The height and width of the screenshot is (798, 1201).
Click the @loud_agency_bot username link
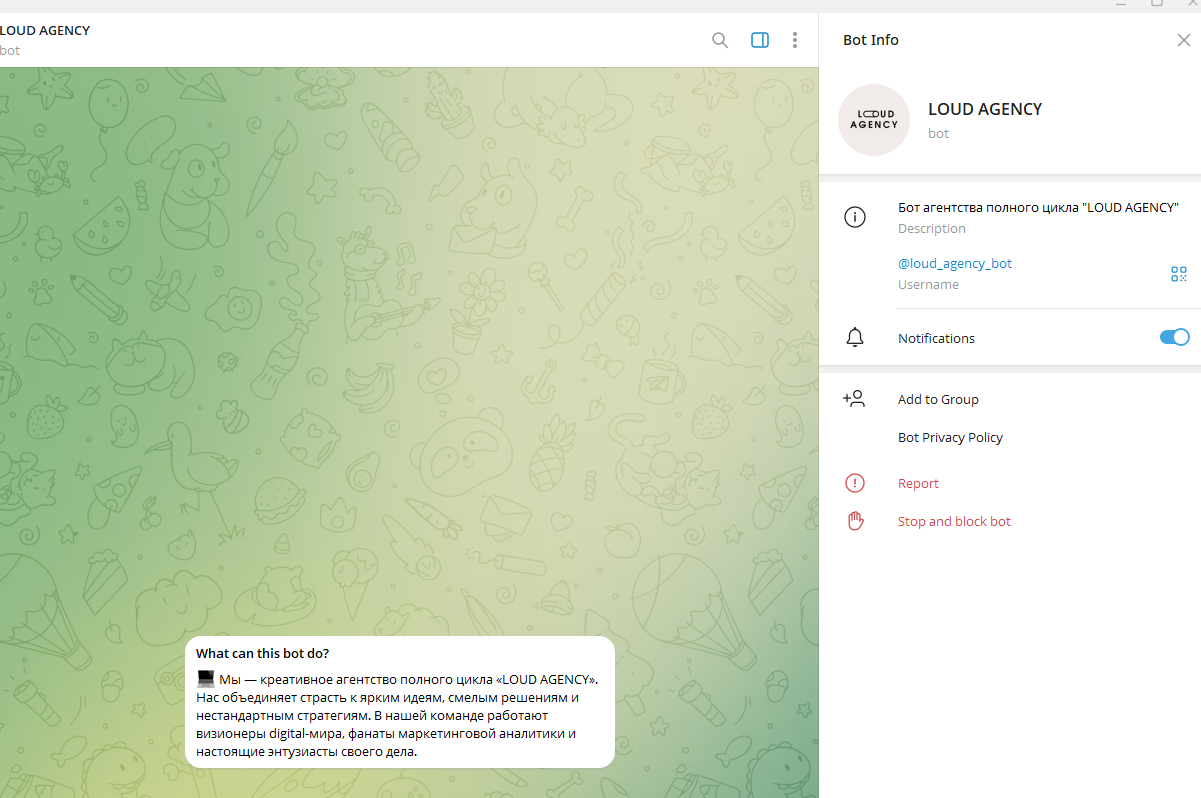point(955,264)
